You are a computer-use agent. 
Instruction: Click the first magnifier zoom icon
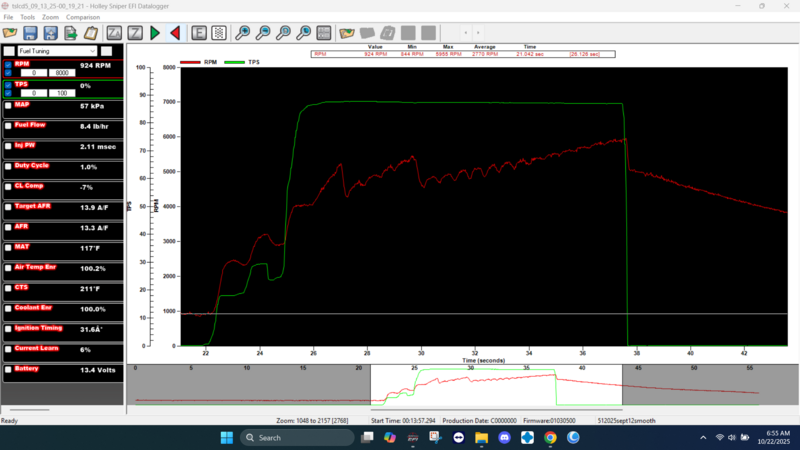click(242, 33)
